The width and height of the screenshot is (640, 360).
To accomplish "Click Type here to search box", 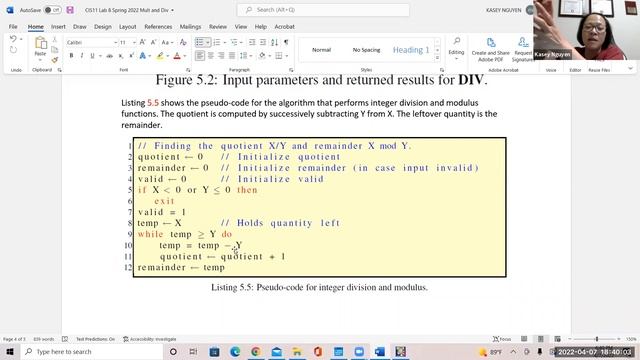I will (x=92, y=351).
